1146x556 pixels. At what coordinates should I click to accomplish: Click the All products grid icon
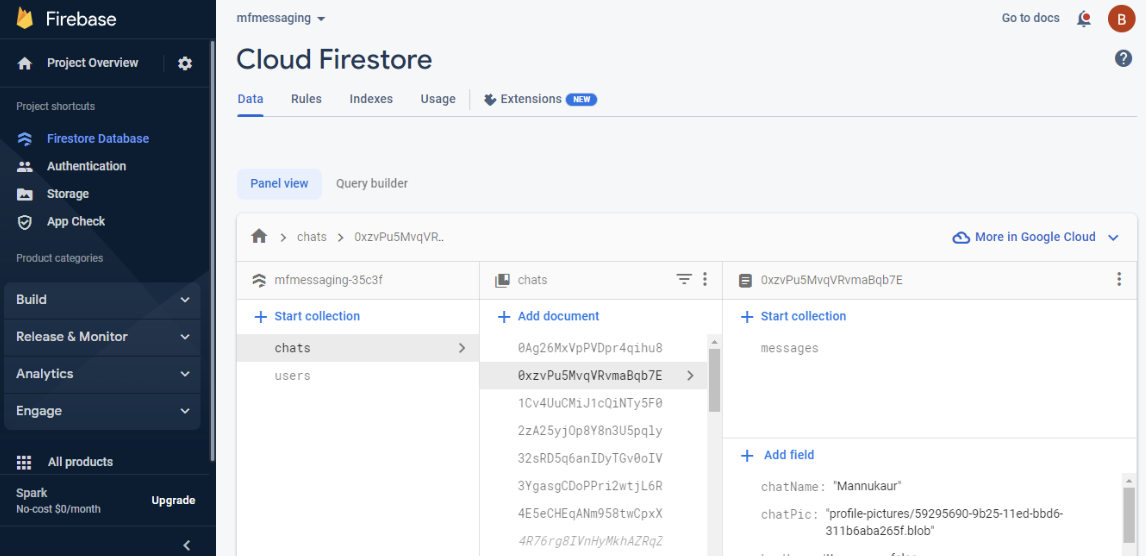tap(24, 462)
